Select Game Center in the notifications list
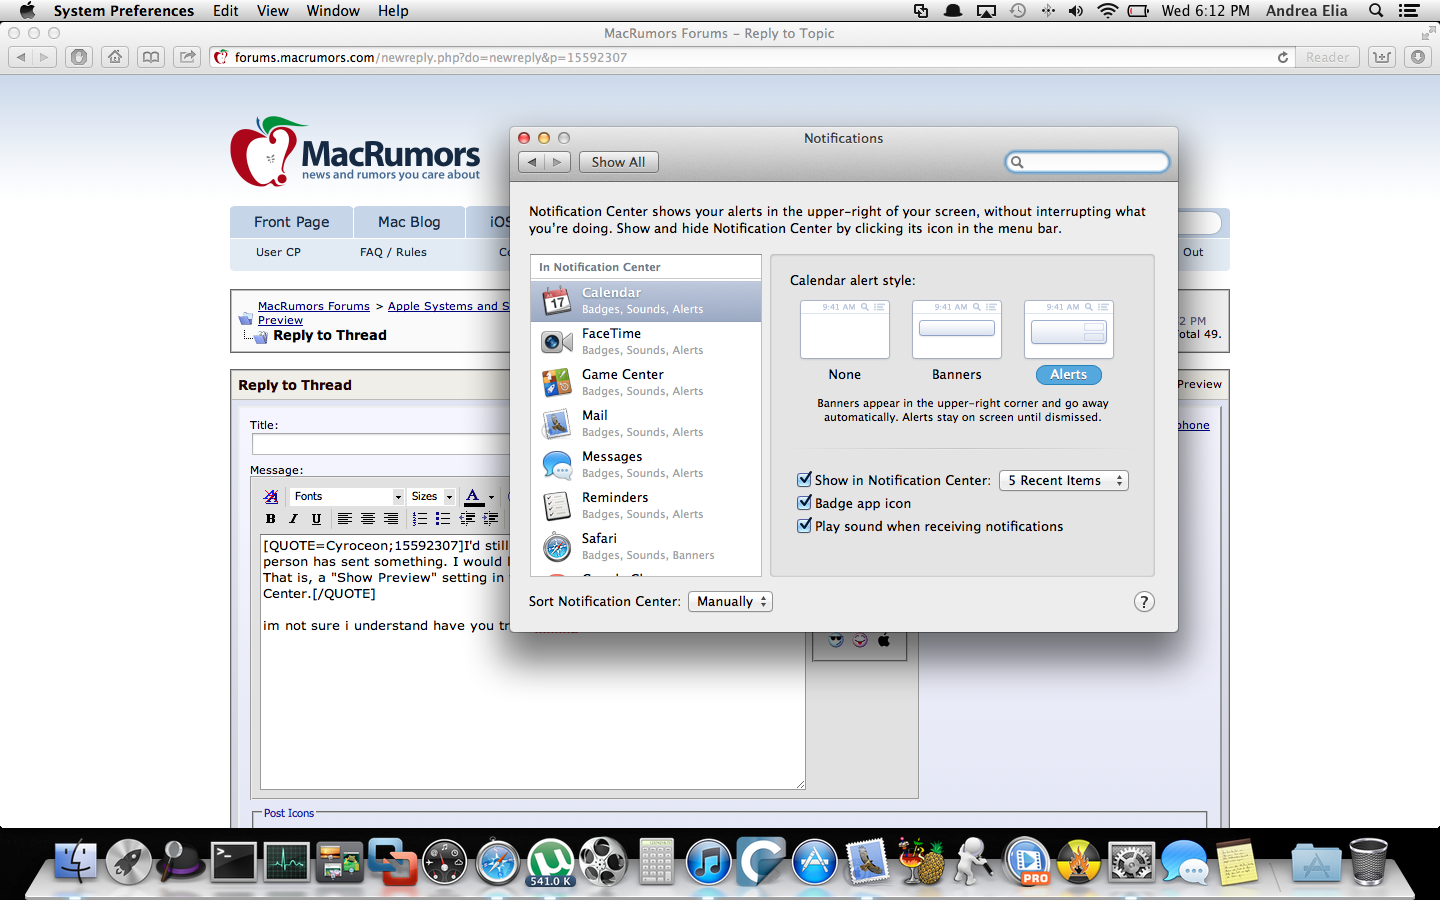 (646, 383)
